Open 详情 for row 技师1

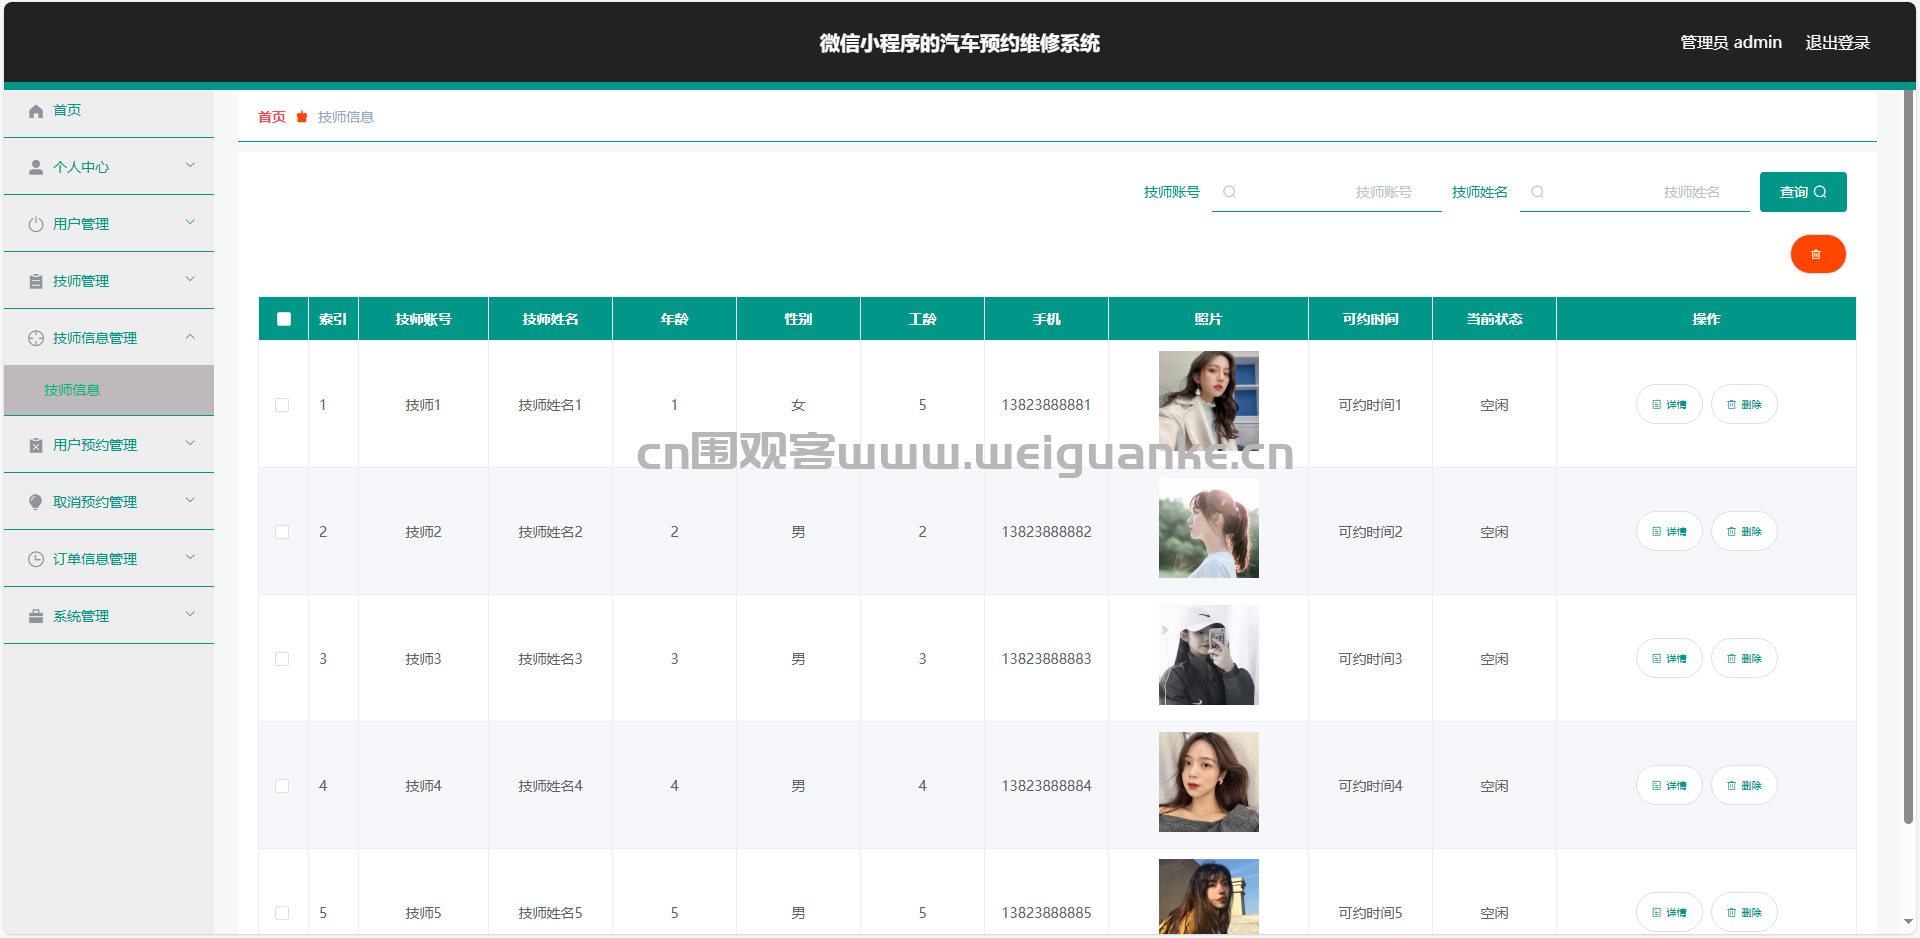coord(1668,405)
